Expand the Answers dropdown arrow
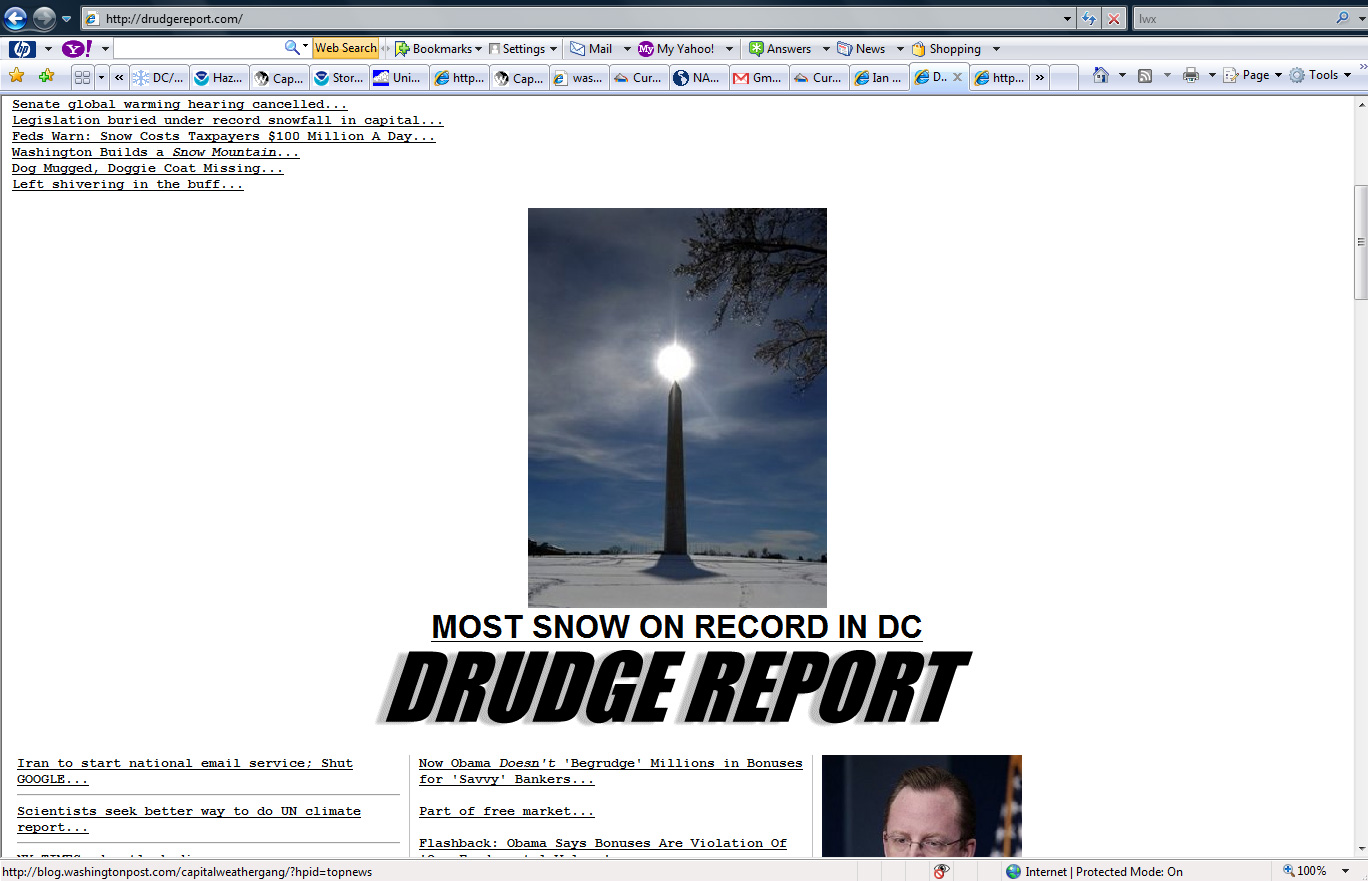The image size is (1368, 882). click(x=826, y=49)
